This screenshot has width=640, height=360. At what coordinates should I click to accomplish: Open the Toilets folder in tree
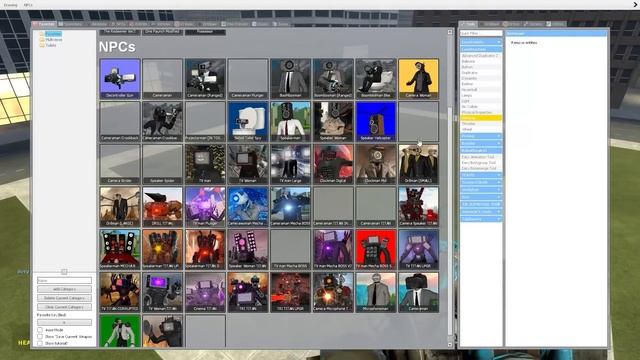[51, 45]
